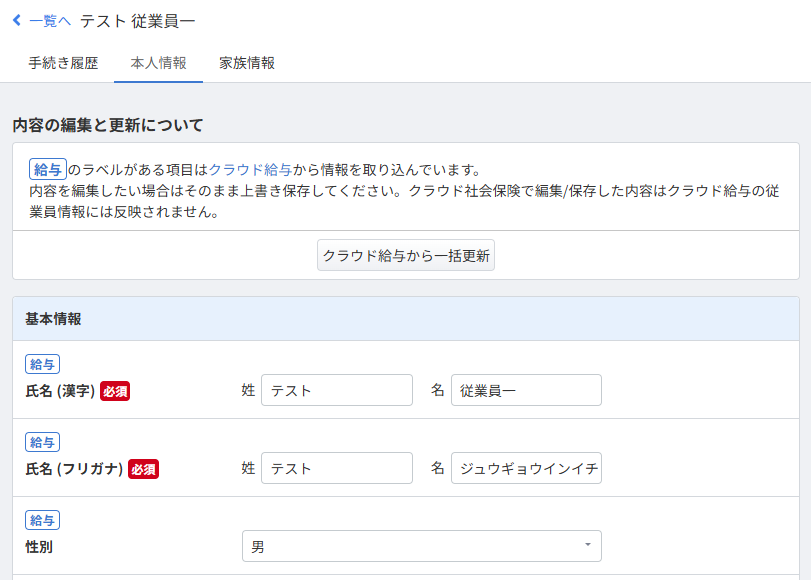Focus the furigana 姓 input field

pos(337,468)
